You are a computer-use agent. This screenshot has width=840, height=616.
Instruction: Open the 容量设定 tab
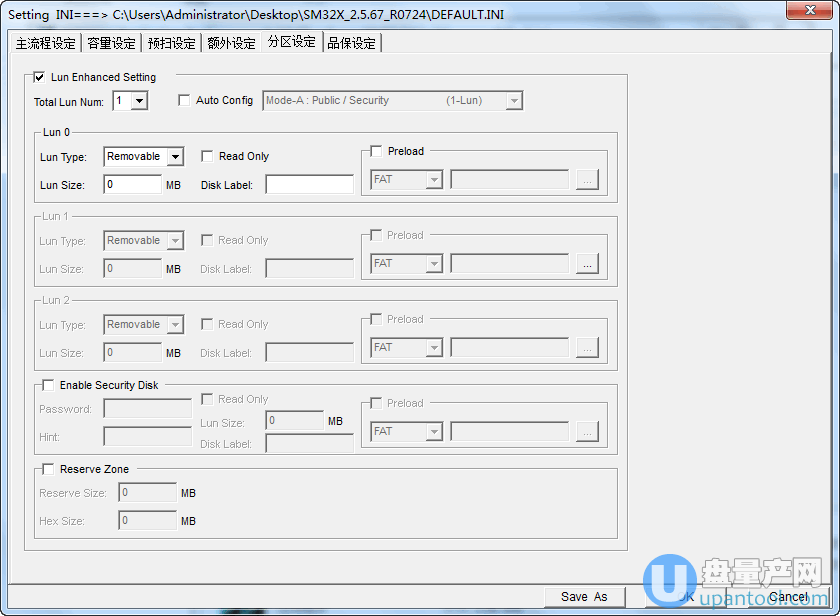(x=111, y=43)
